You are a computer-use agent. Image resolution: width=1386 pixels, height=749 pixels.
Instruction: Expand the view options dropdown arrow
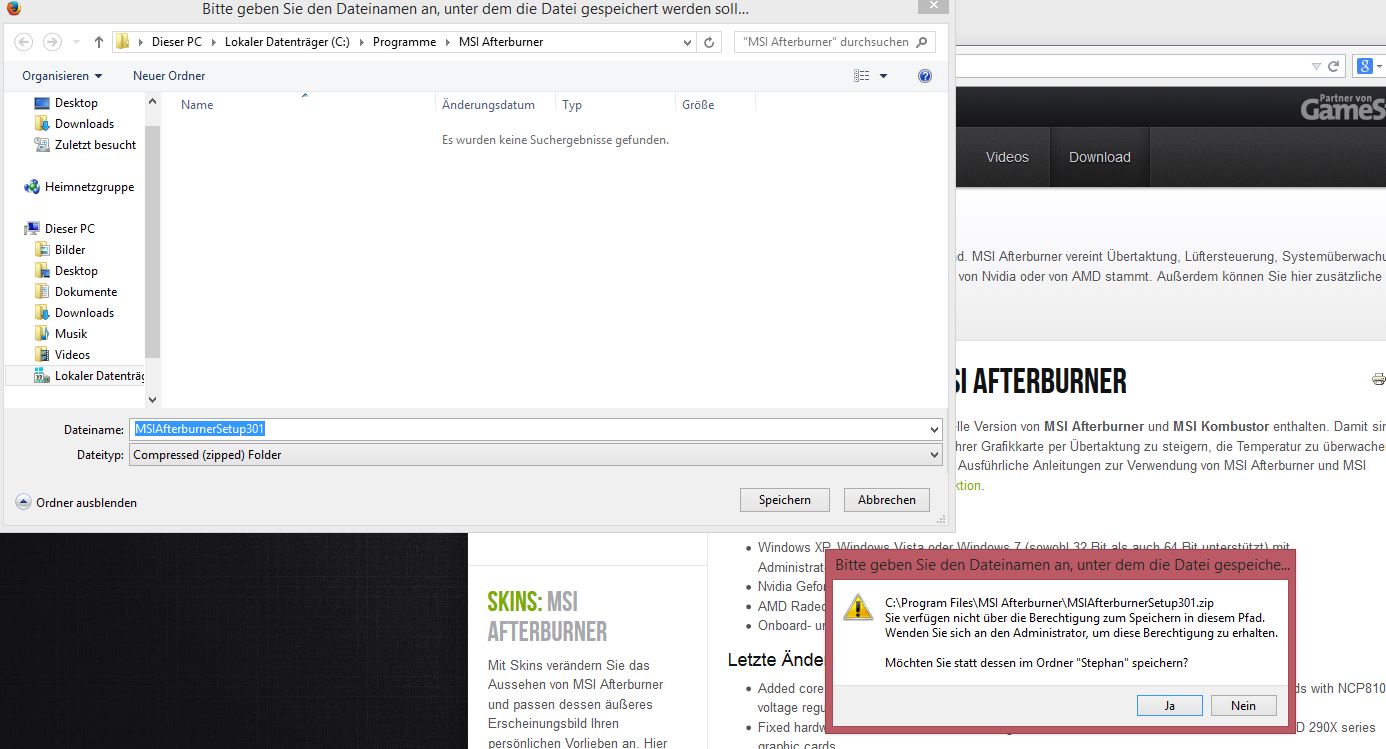tap(883, 76)
